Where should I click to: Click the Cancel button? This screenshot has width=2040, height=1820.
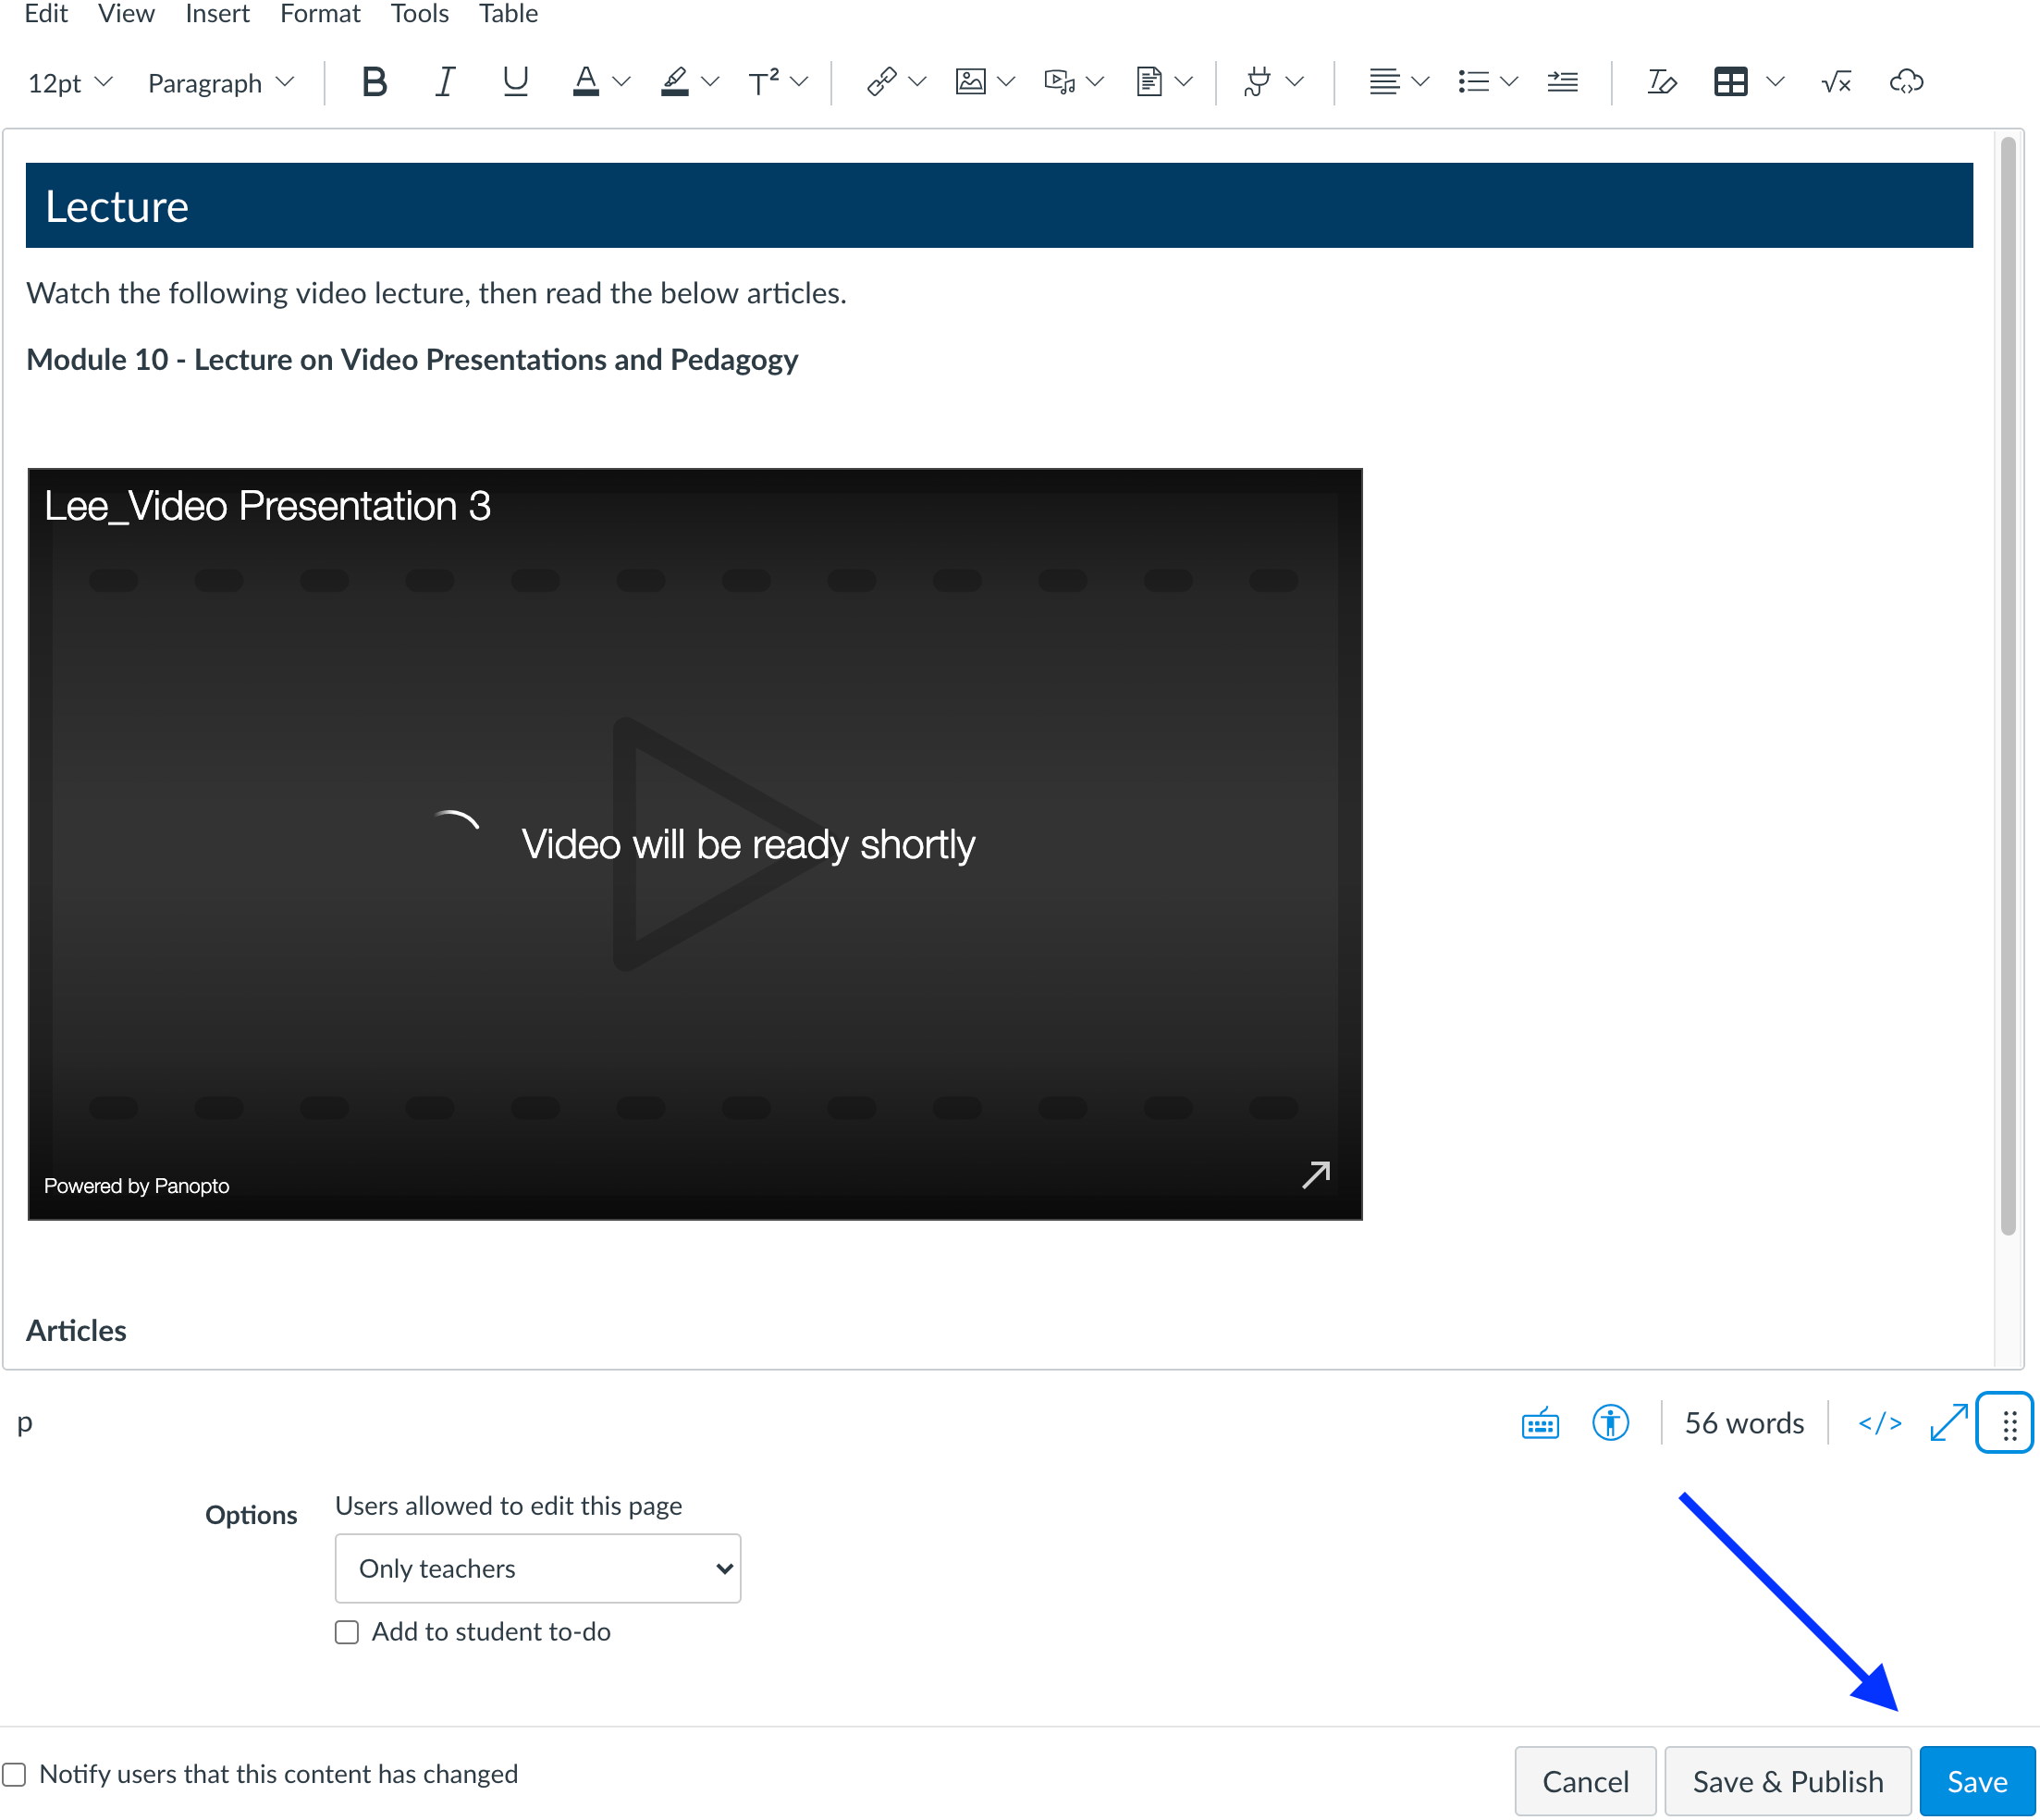1585,1781
